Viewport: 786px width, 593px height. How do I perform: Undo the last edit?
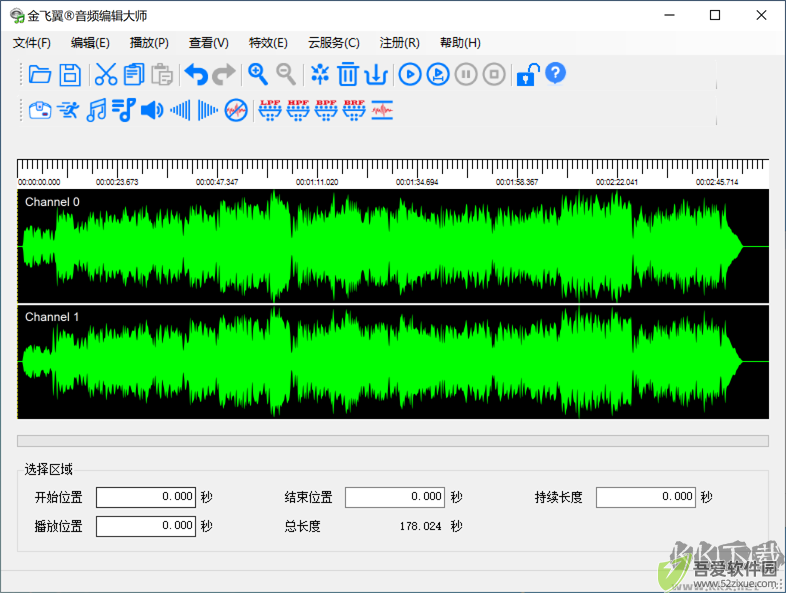[196, 74]
